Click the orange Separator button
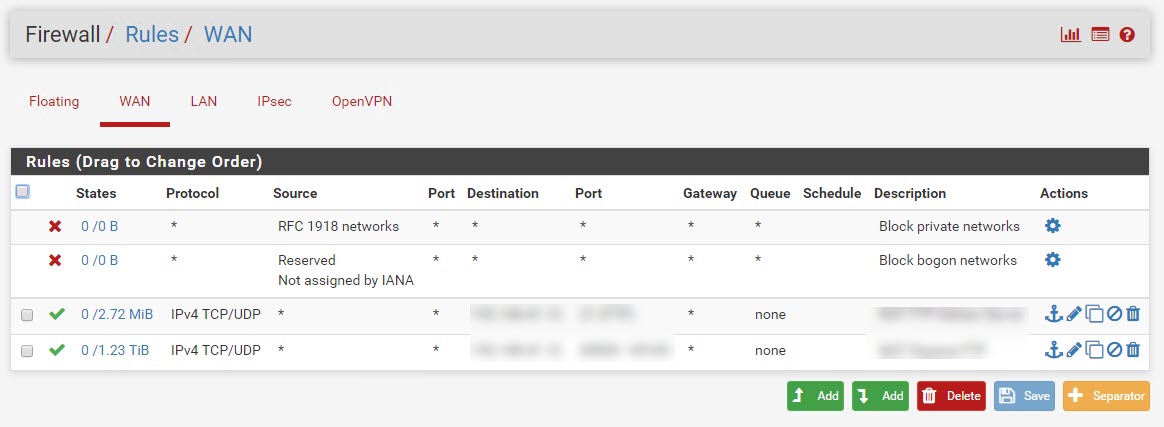Screen dimensions: 1164x427 point(1106,396)
